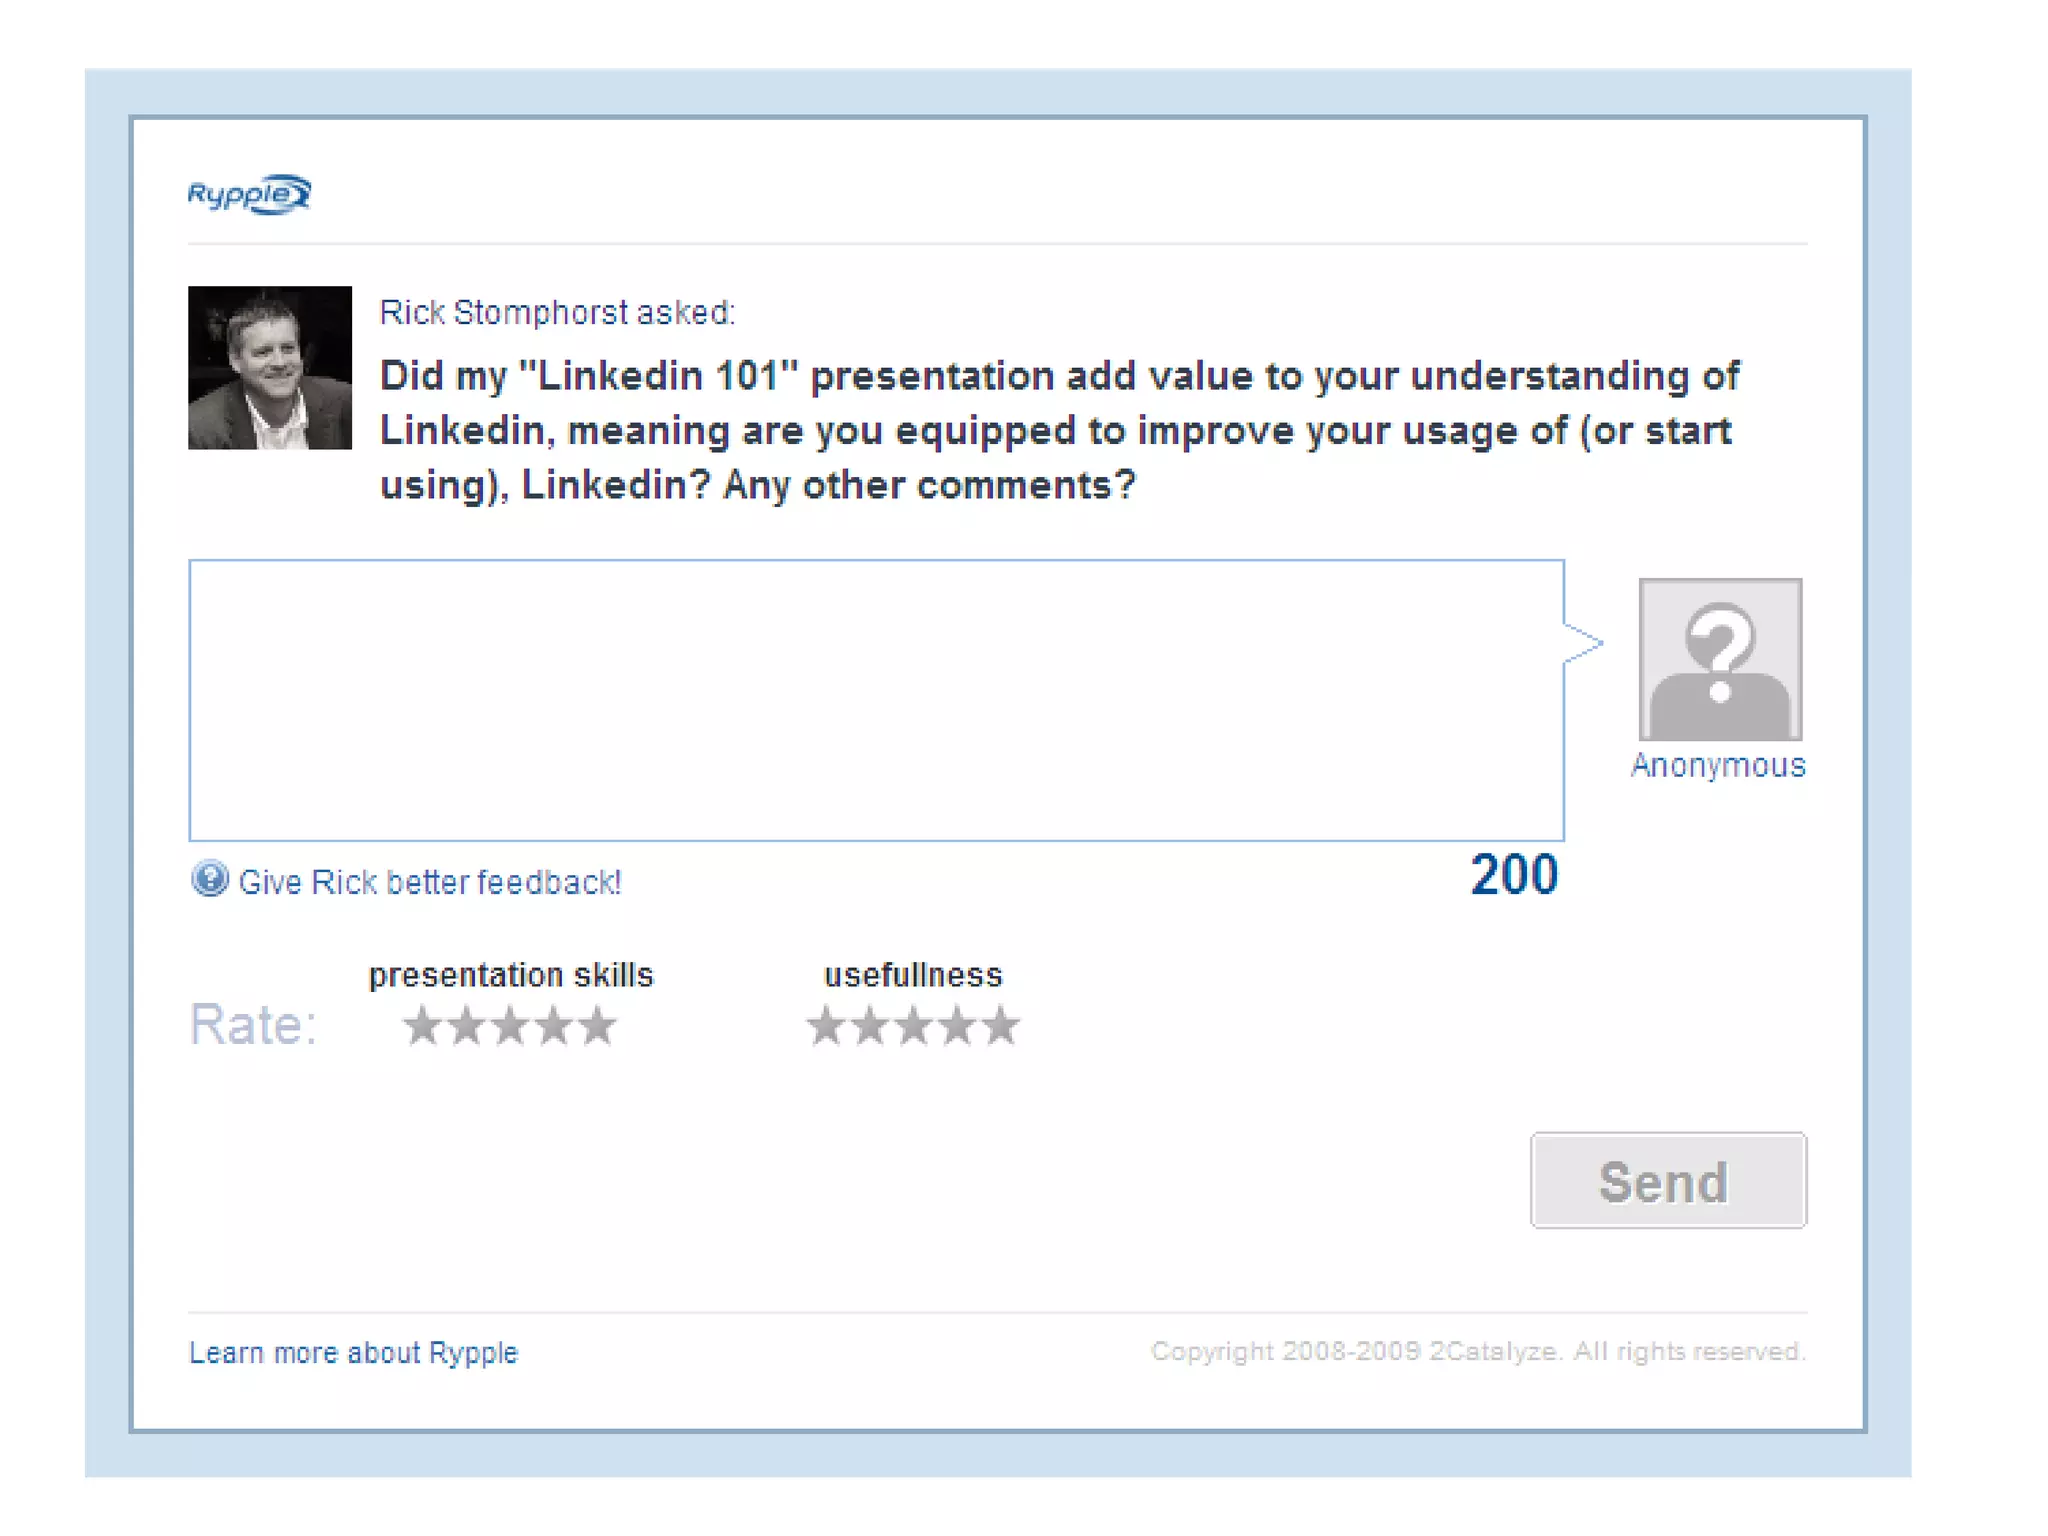Click the copyright 2Catalyze notice
Screen dimensions: 2048x1536
(x=1479, y=1351)
